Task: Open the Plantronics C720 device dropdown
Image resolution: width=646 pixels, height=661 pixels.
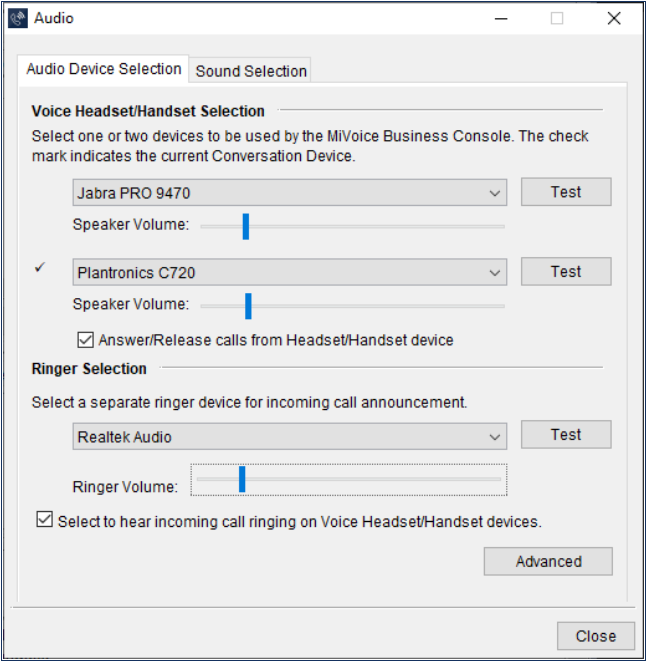Action: click(290, 272)
